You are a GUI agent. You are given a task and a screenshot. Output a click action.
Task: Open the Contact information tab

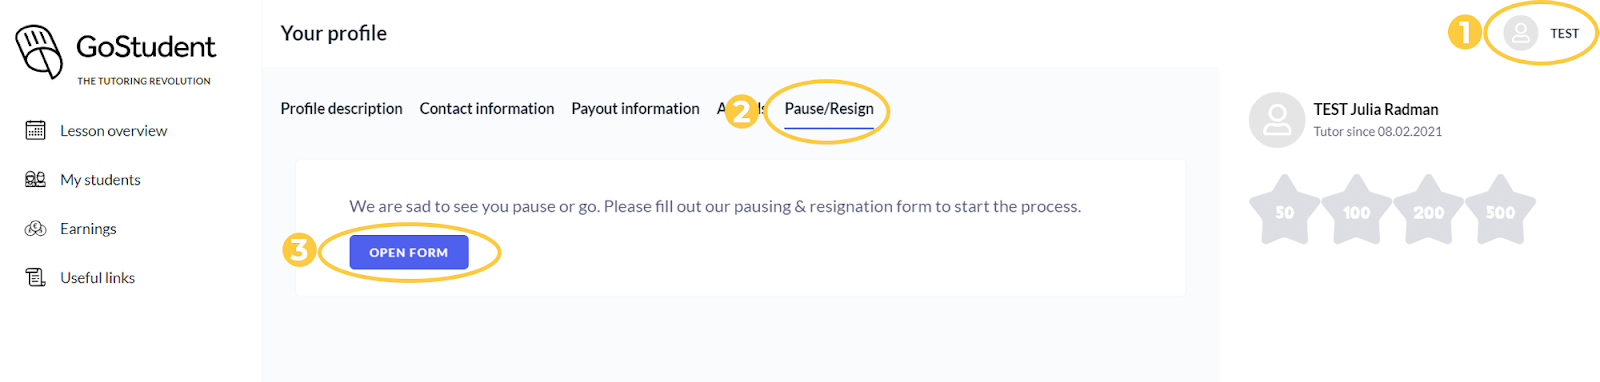coord(487,108)
